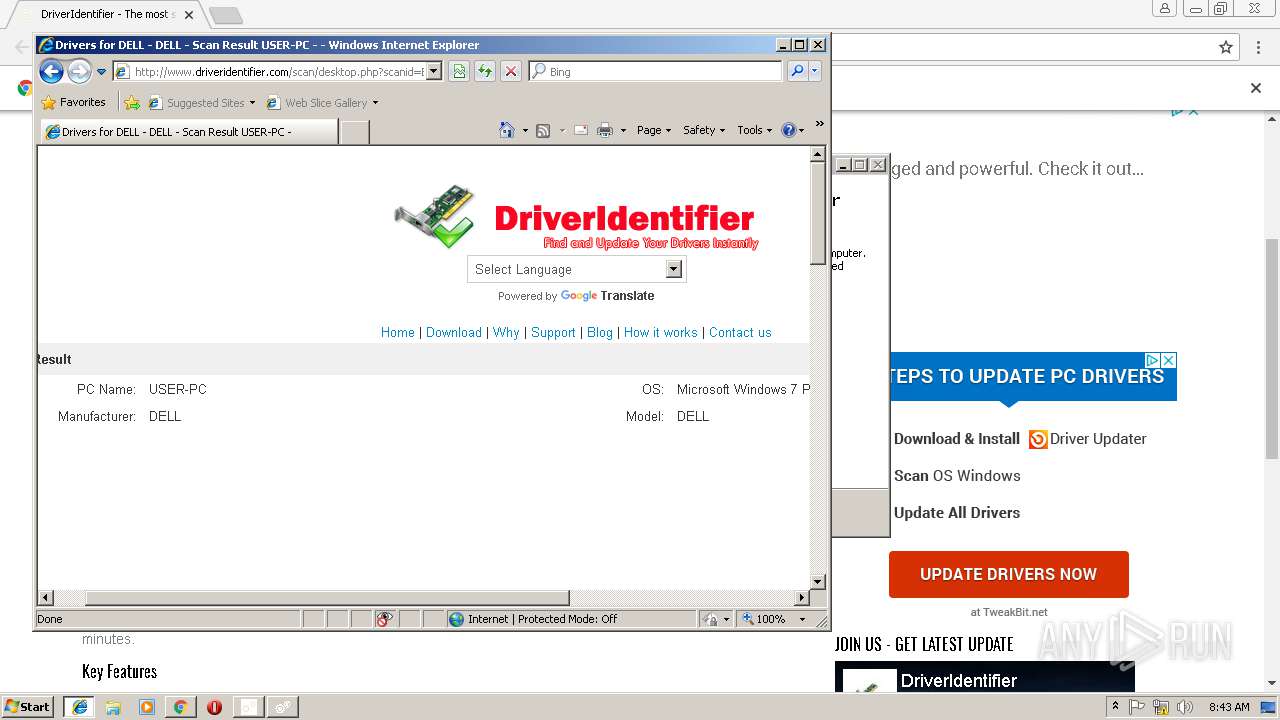Screen dimensions: 1280x720
Task: Expand the address bar URL history dropdown
Action: (434, 71)
